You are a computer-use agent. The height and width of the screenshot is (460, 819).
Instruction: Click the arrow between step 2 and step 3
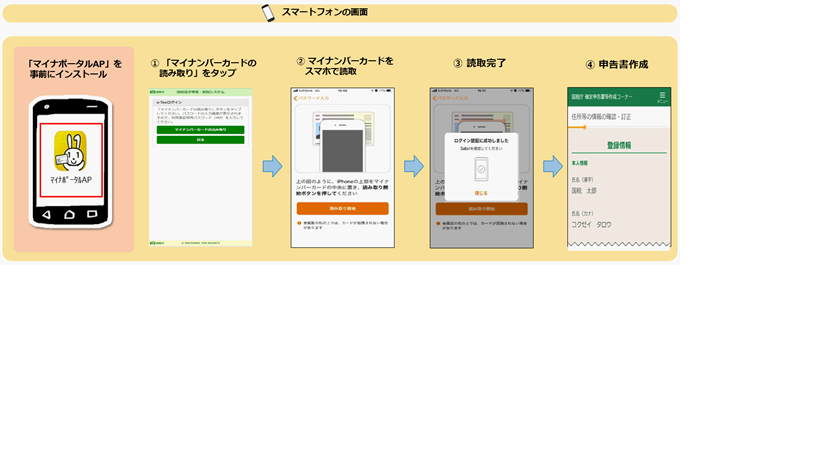pos(413,166)
